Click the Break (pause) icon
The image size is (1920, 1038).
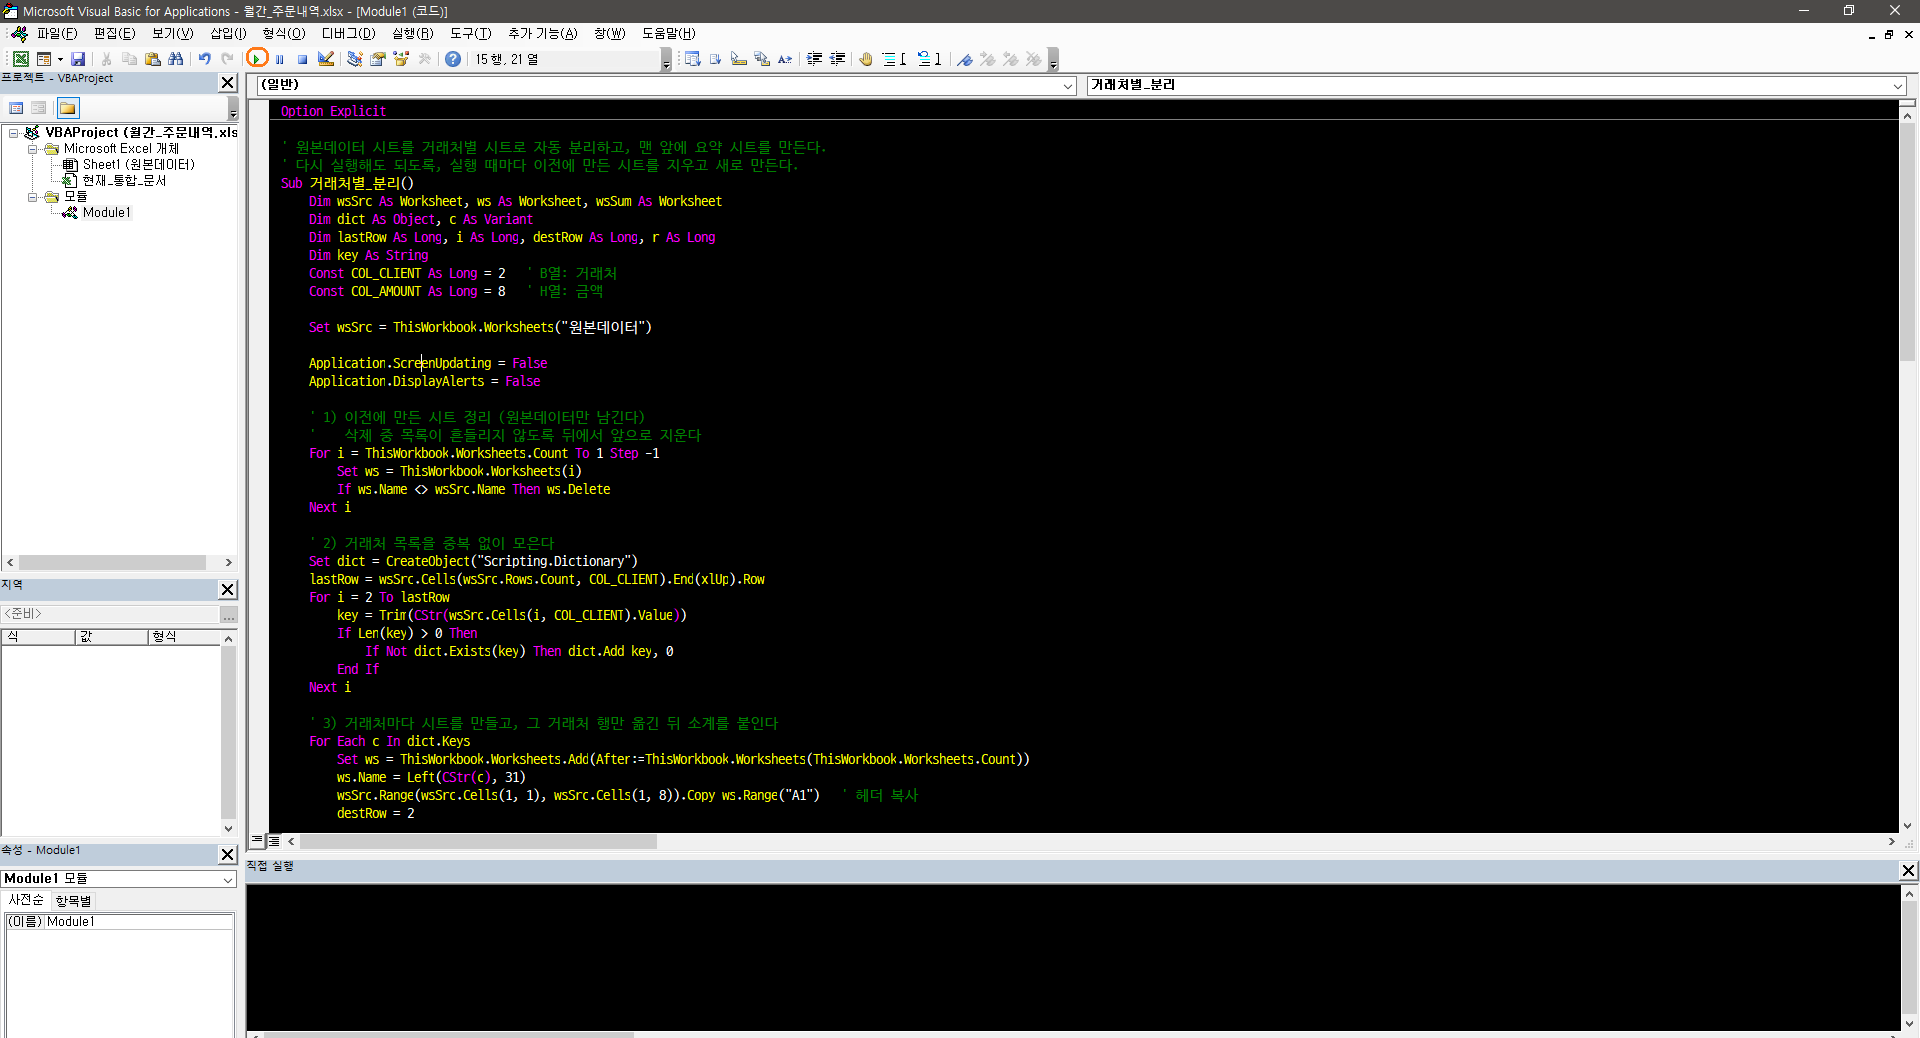point(280,59)
